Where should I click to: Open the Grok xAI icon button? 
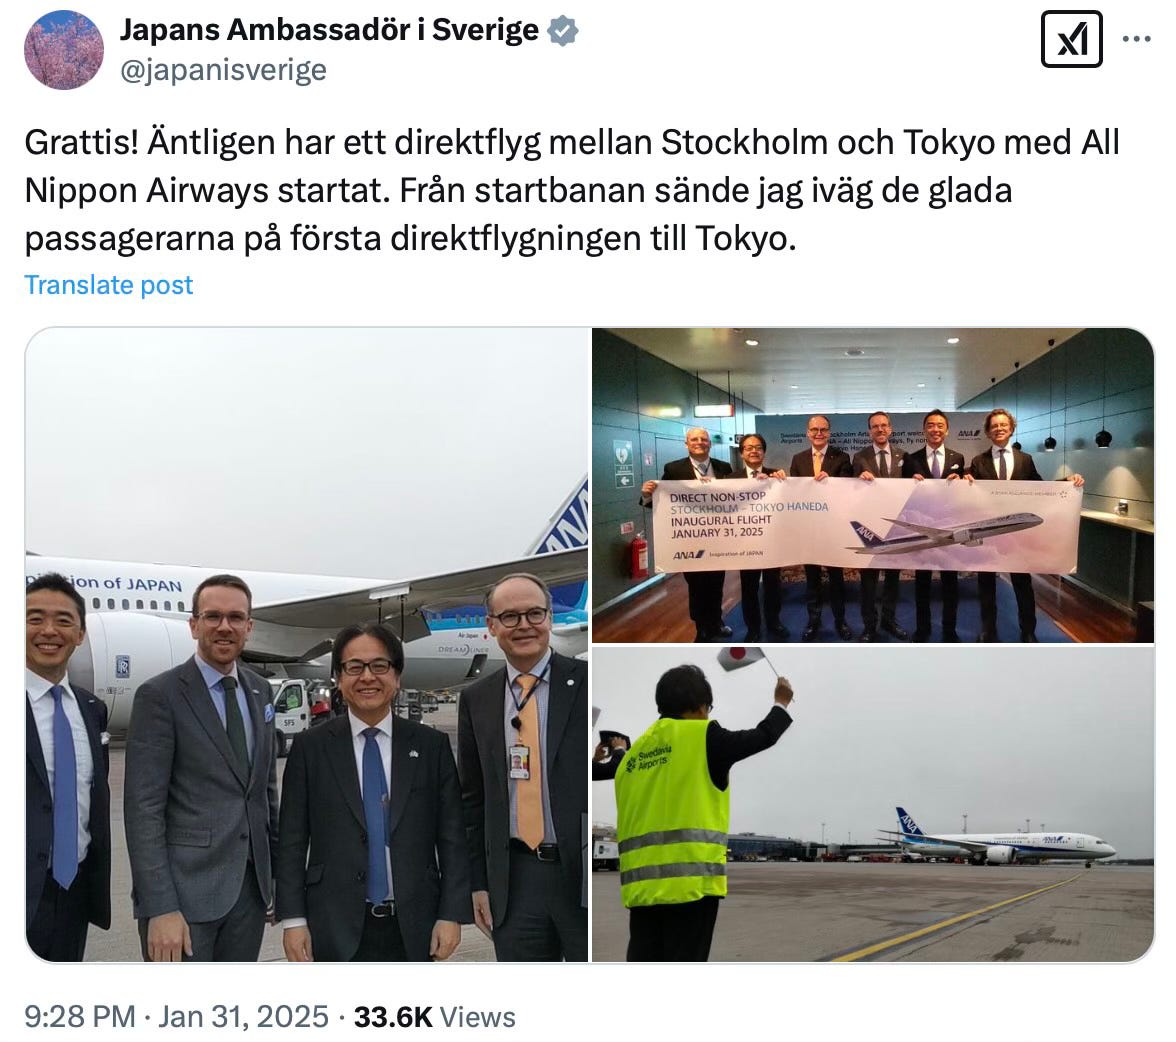[x=1071, y=39]
